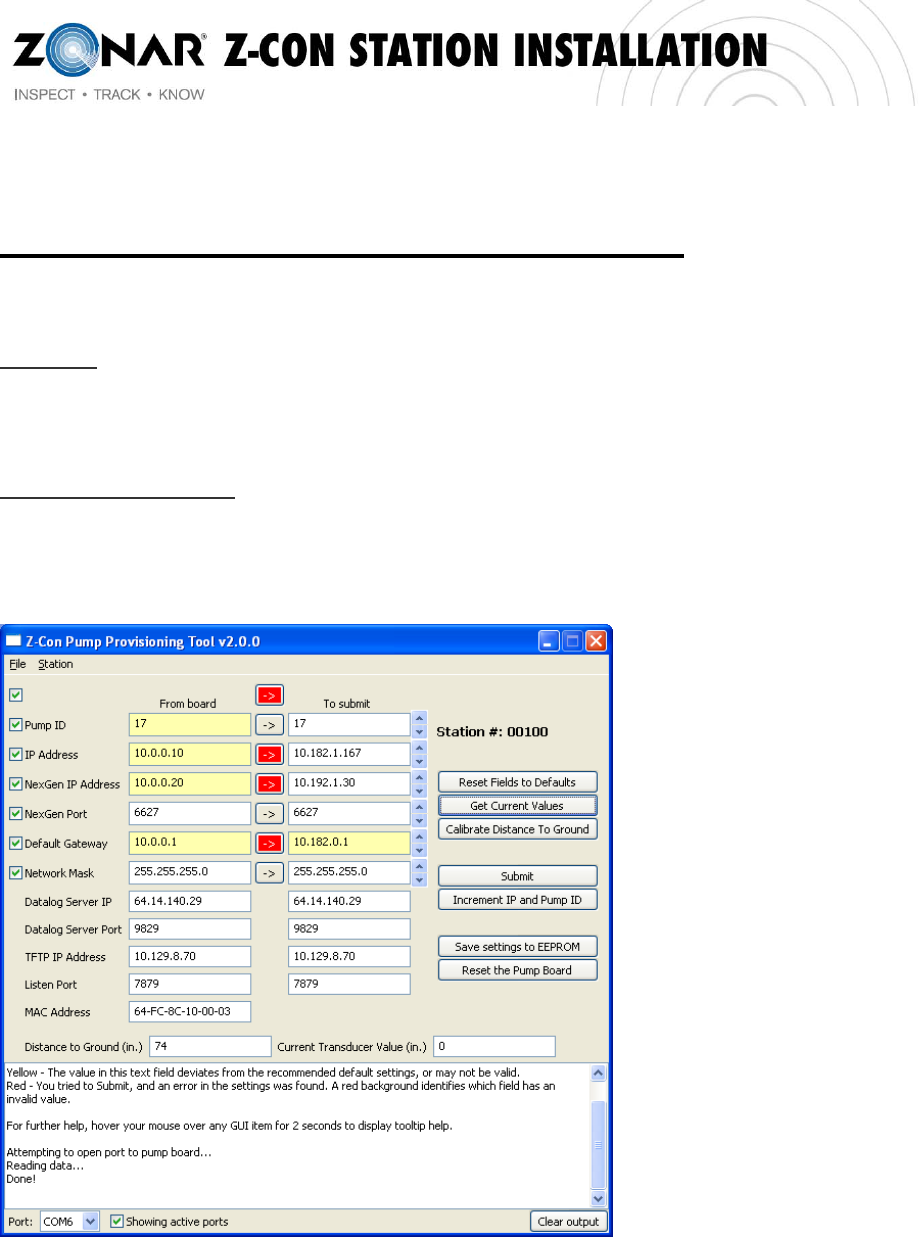This screenshot has width=921, height=1237.
Task: Click the window title bar icon
Action: tap(14, 641)
